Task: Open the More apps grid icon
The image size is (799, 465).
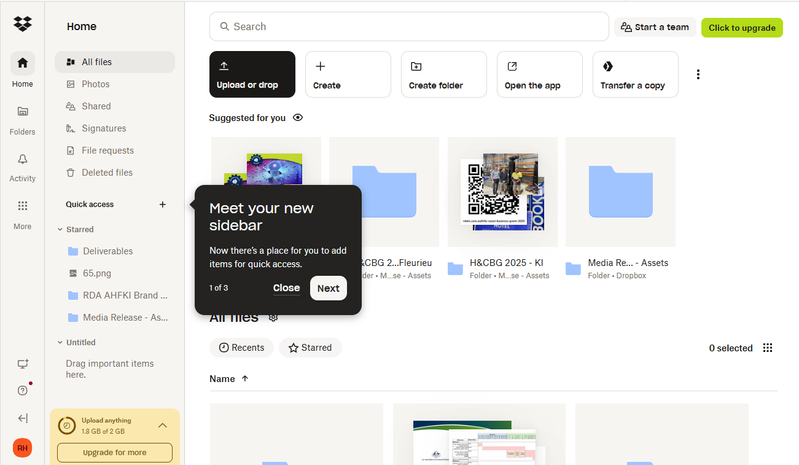Action: pyautogui.click(x=22, y=206)
